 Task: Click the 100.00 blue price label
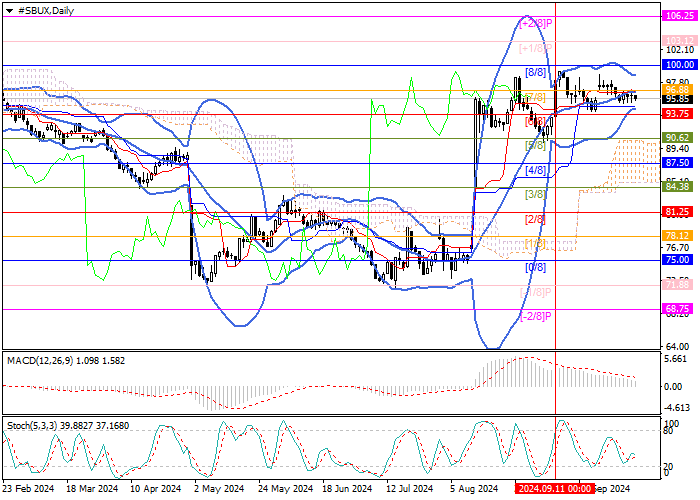[x=679, y=65]
